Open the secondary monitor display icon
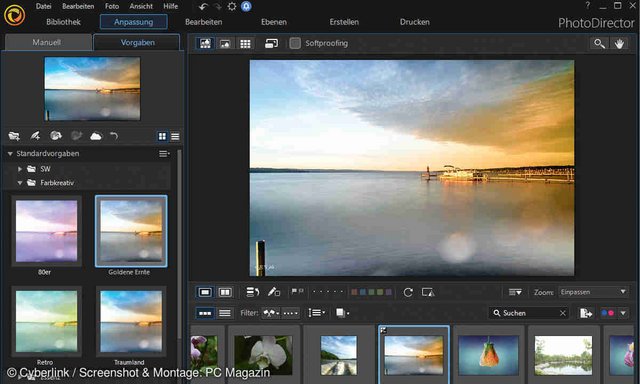The height and width of the screenshot is (384, 640). pyautogui.click(x=271, y=43)
